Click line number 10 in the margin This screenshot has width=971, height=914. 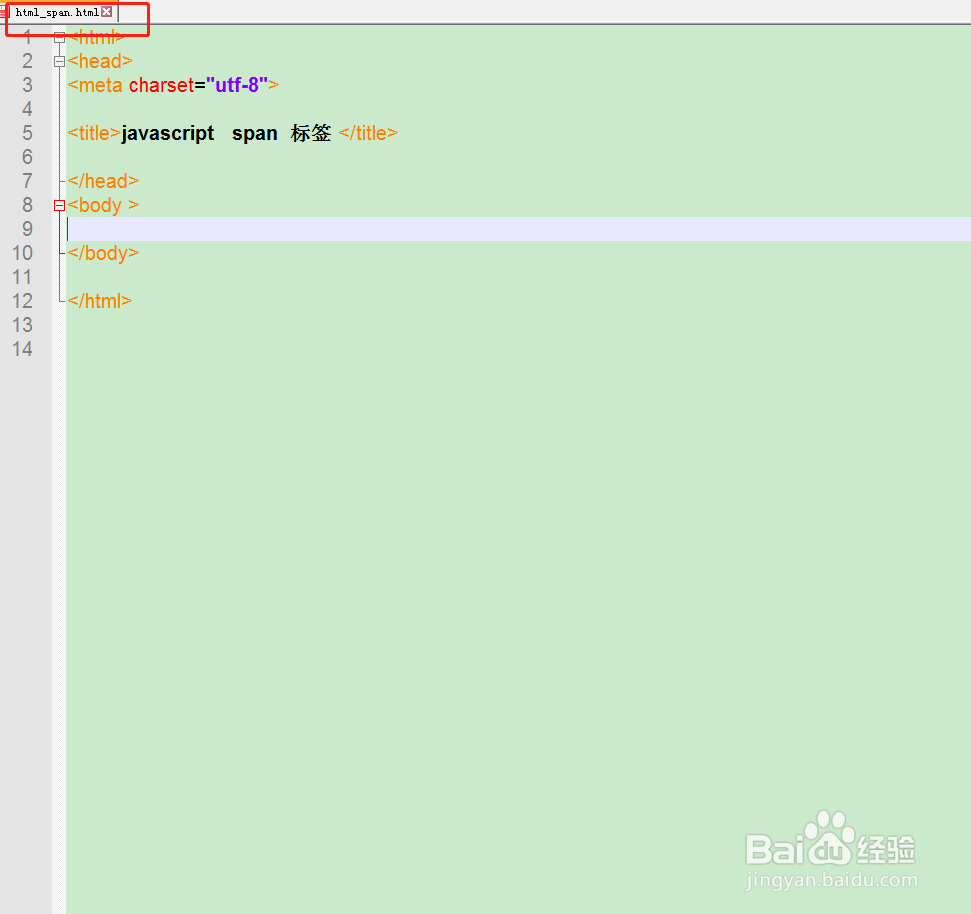(22, 253)
